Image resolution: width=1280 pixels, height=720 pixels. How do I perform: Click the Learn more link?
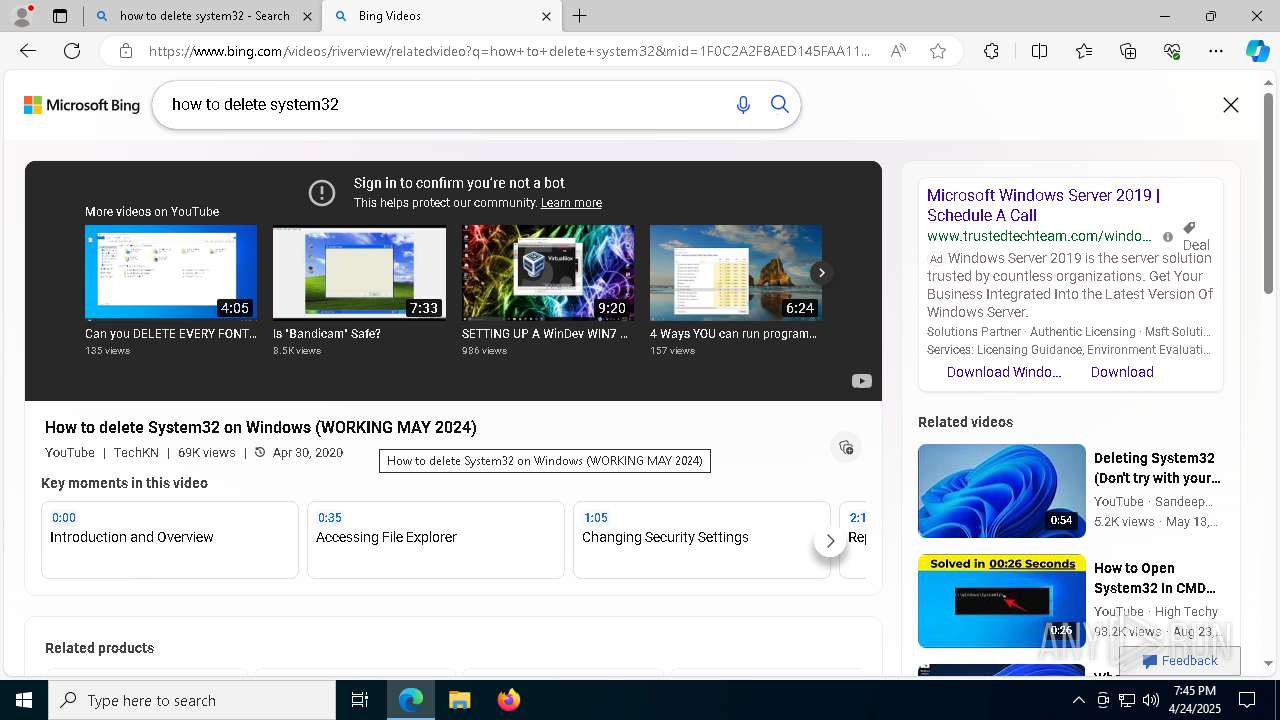point(571,203)
